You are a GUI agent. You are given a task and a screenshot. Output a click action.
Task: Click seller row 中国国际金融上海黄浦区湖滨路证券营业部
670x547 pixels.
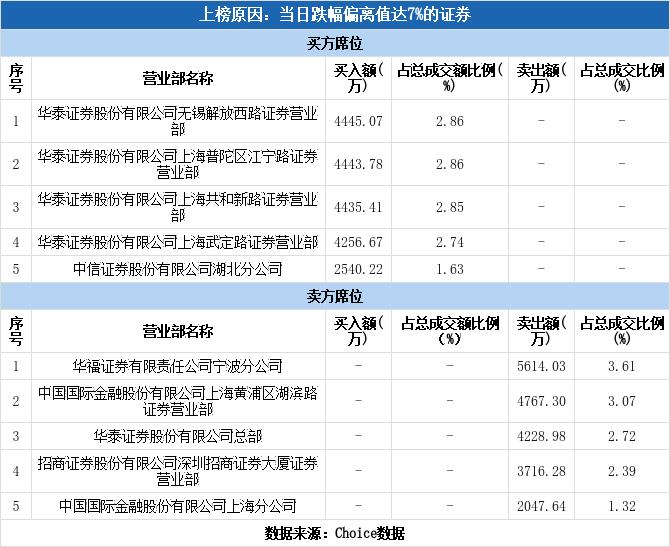pos(335,401)
